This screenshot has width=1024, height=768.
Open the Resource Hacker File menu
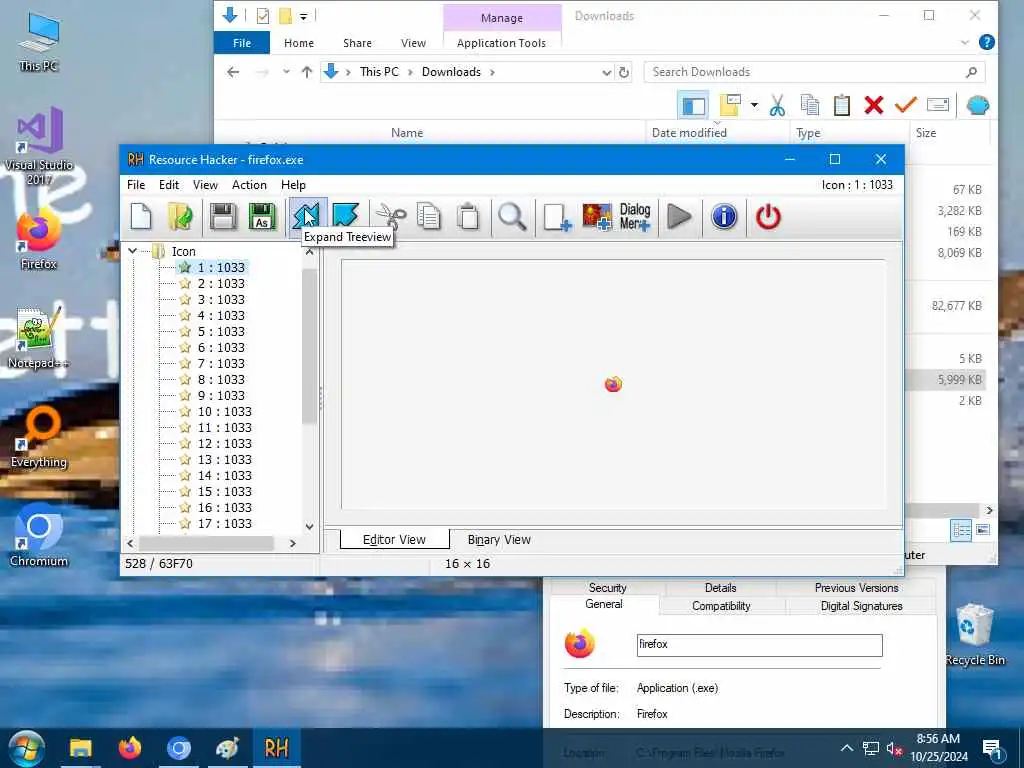pos(136,185)
